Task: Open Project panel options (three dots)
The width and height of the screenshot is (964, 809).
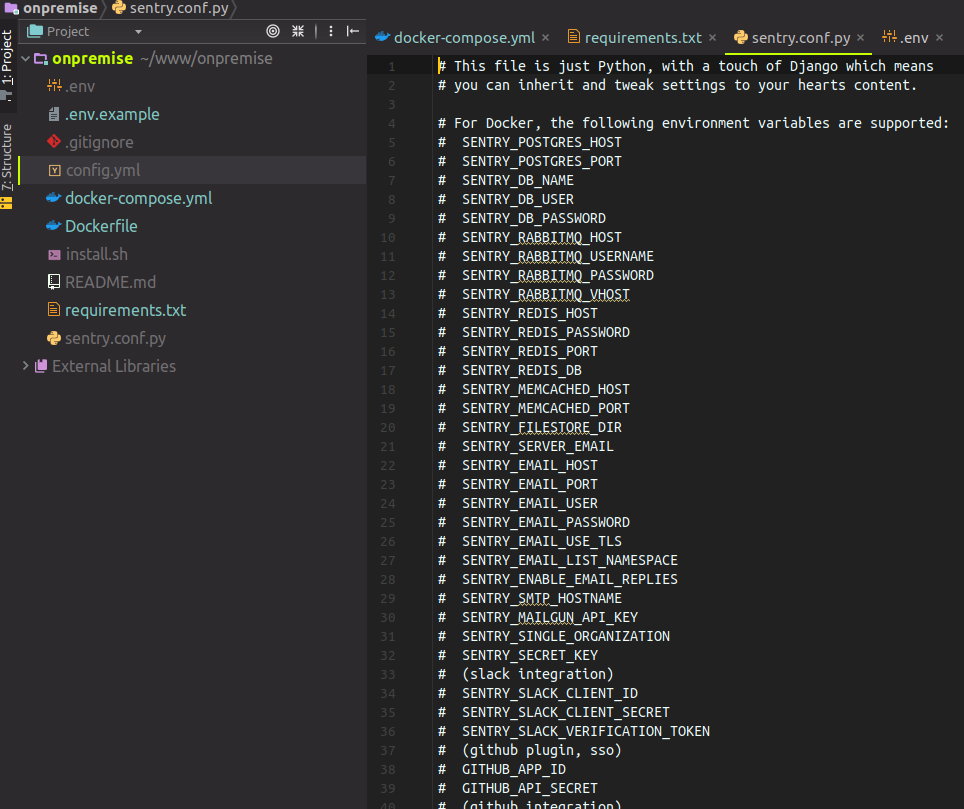Action: [331, 31]
